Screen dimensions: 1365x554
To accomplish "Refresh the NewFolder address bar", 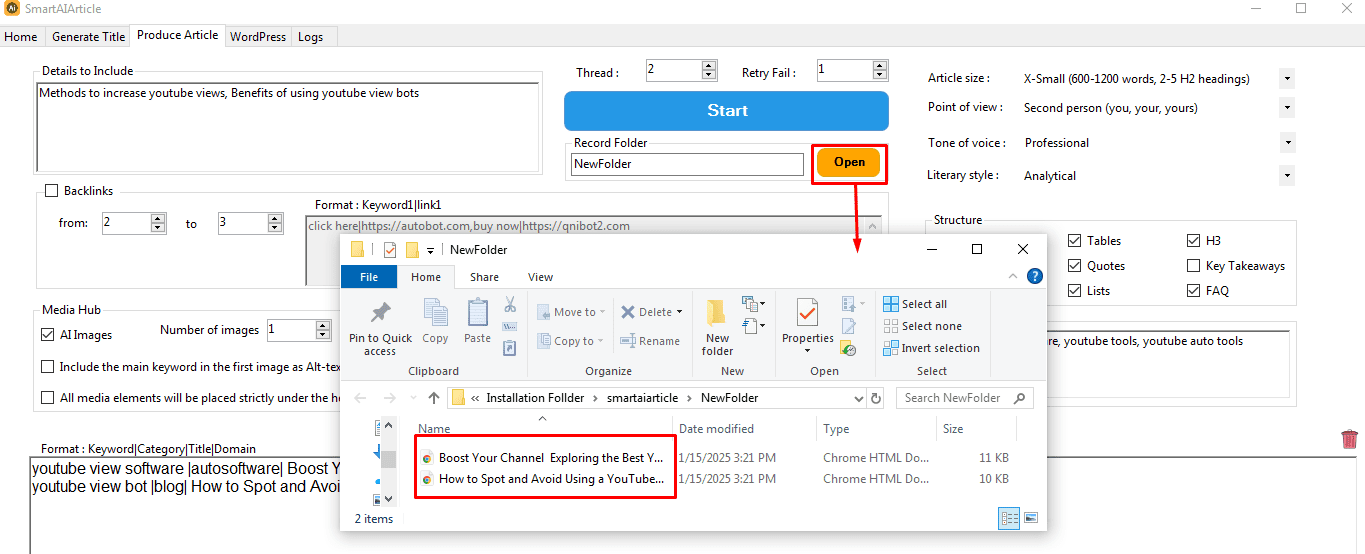I will pos(876,398).
